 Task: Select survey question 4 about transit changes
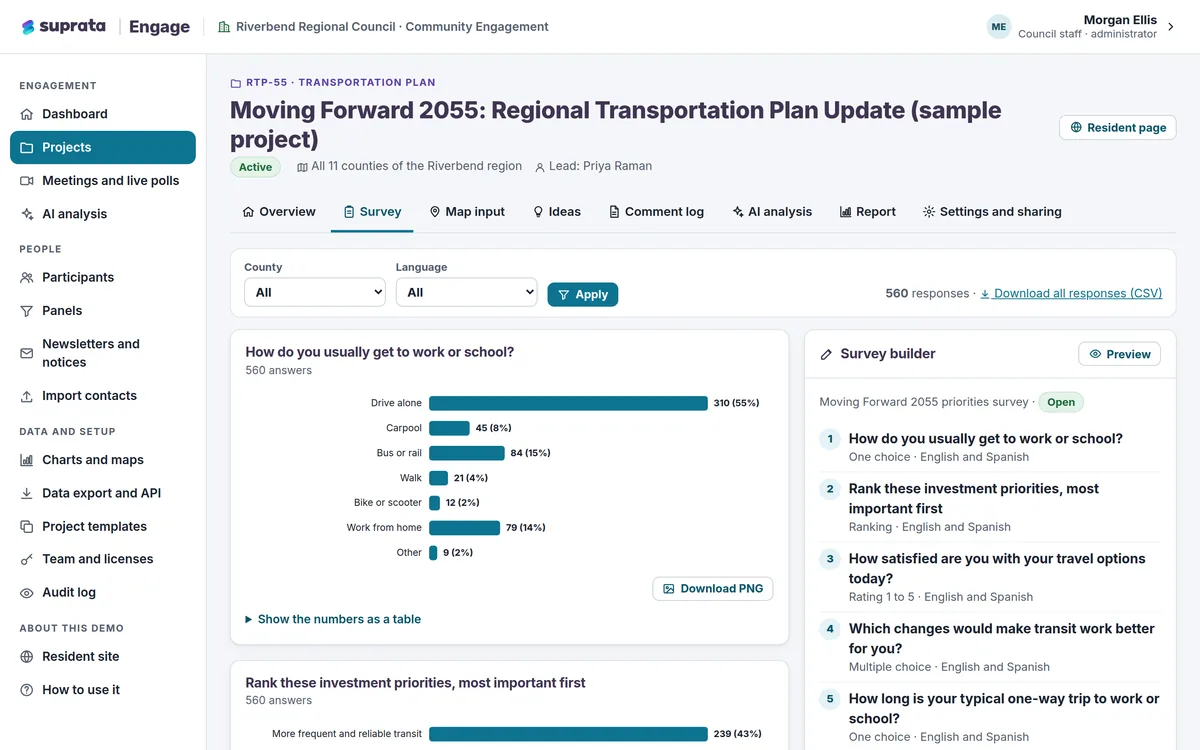[x=990, y=647]
